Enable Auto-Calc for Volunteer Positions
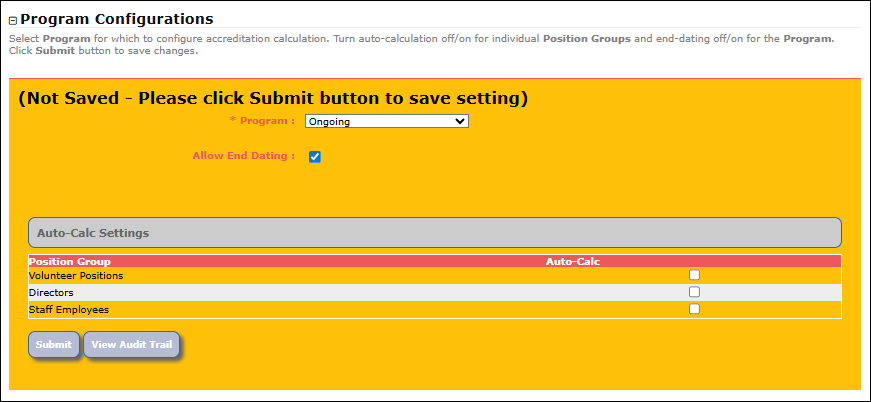 [694, 275]
